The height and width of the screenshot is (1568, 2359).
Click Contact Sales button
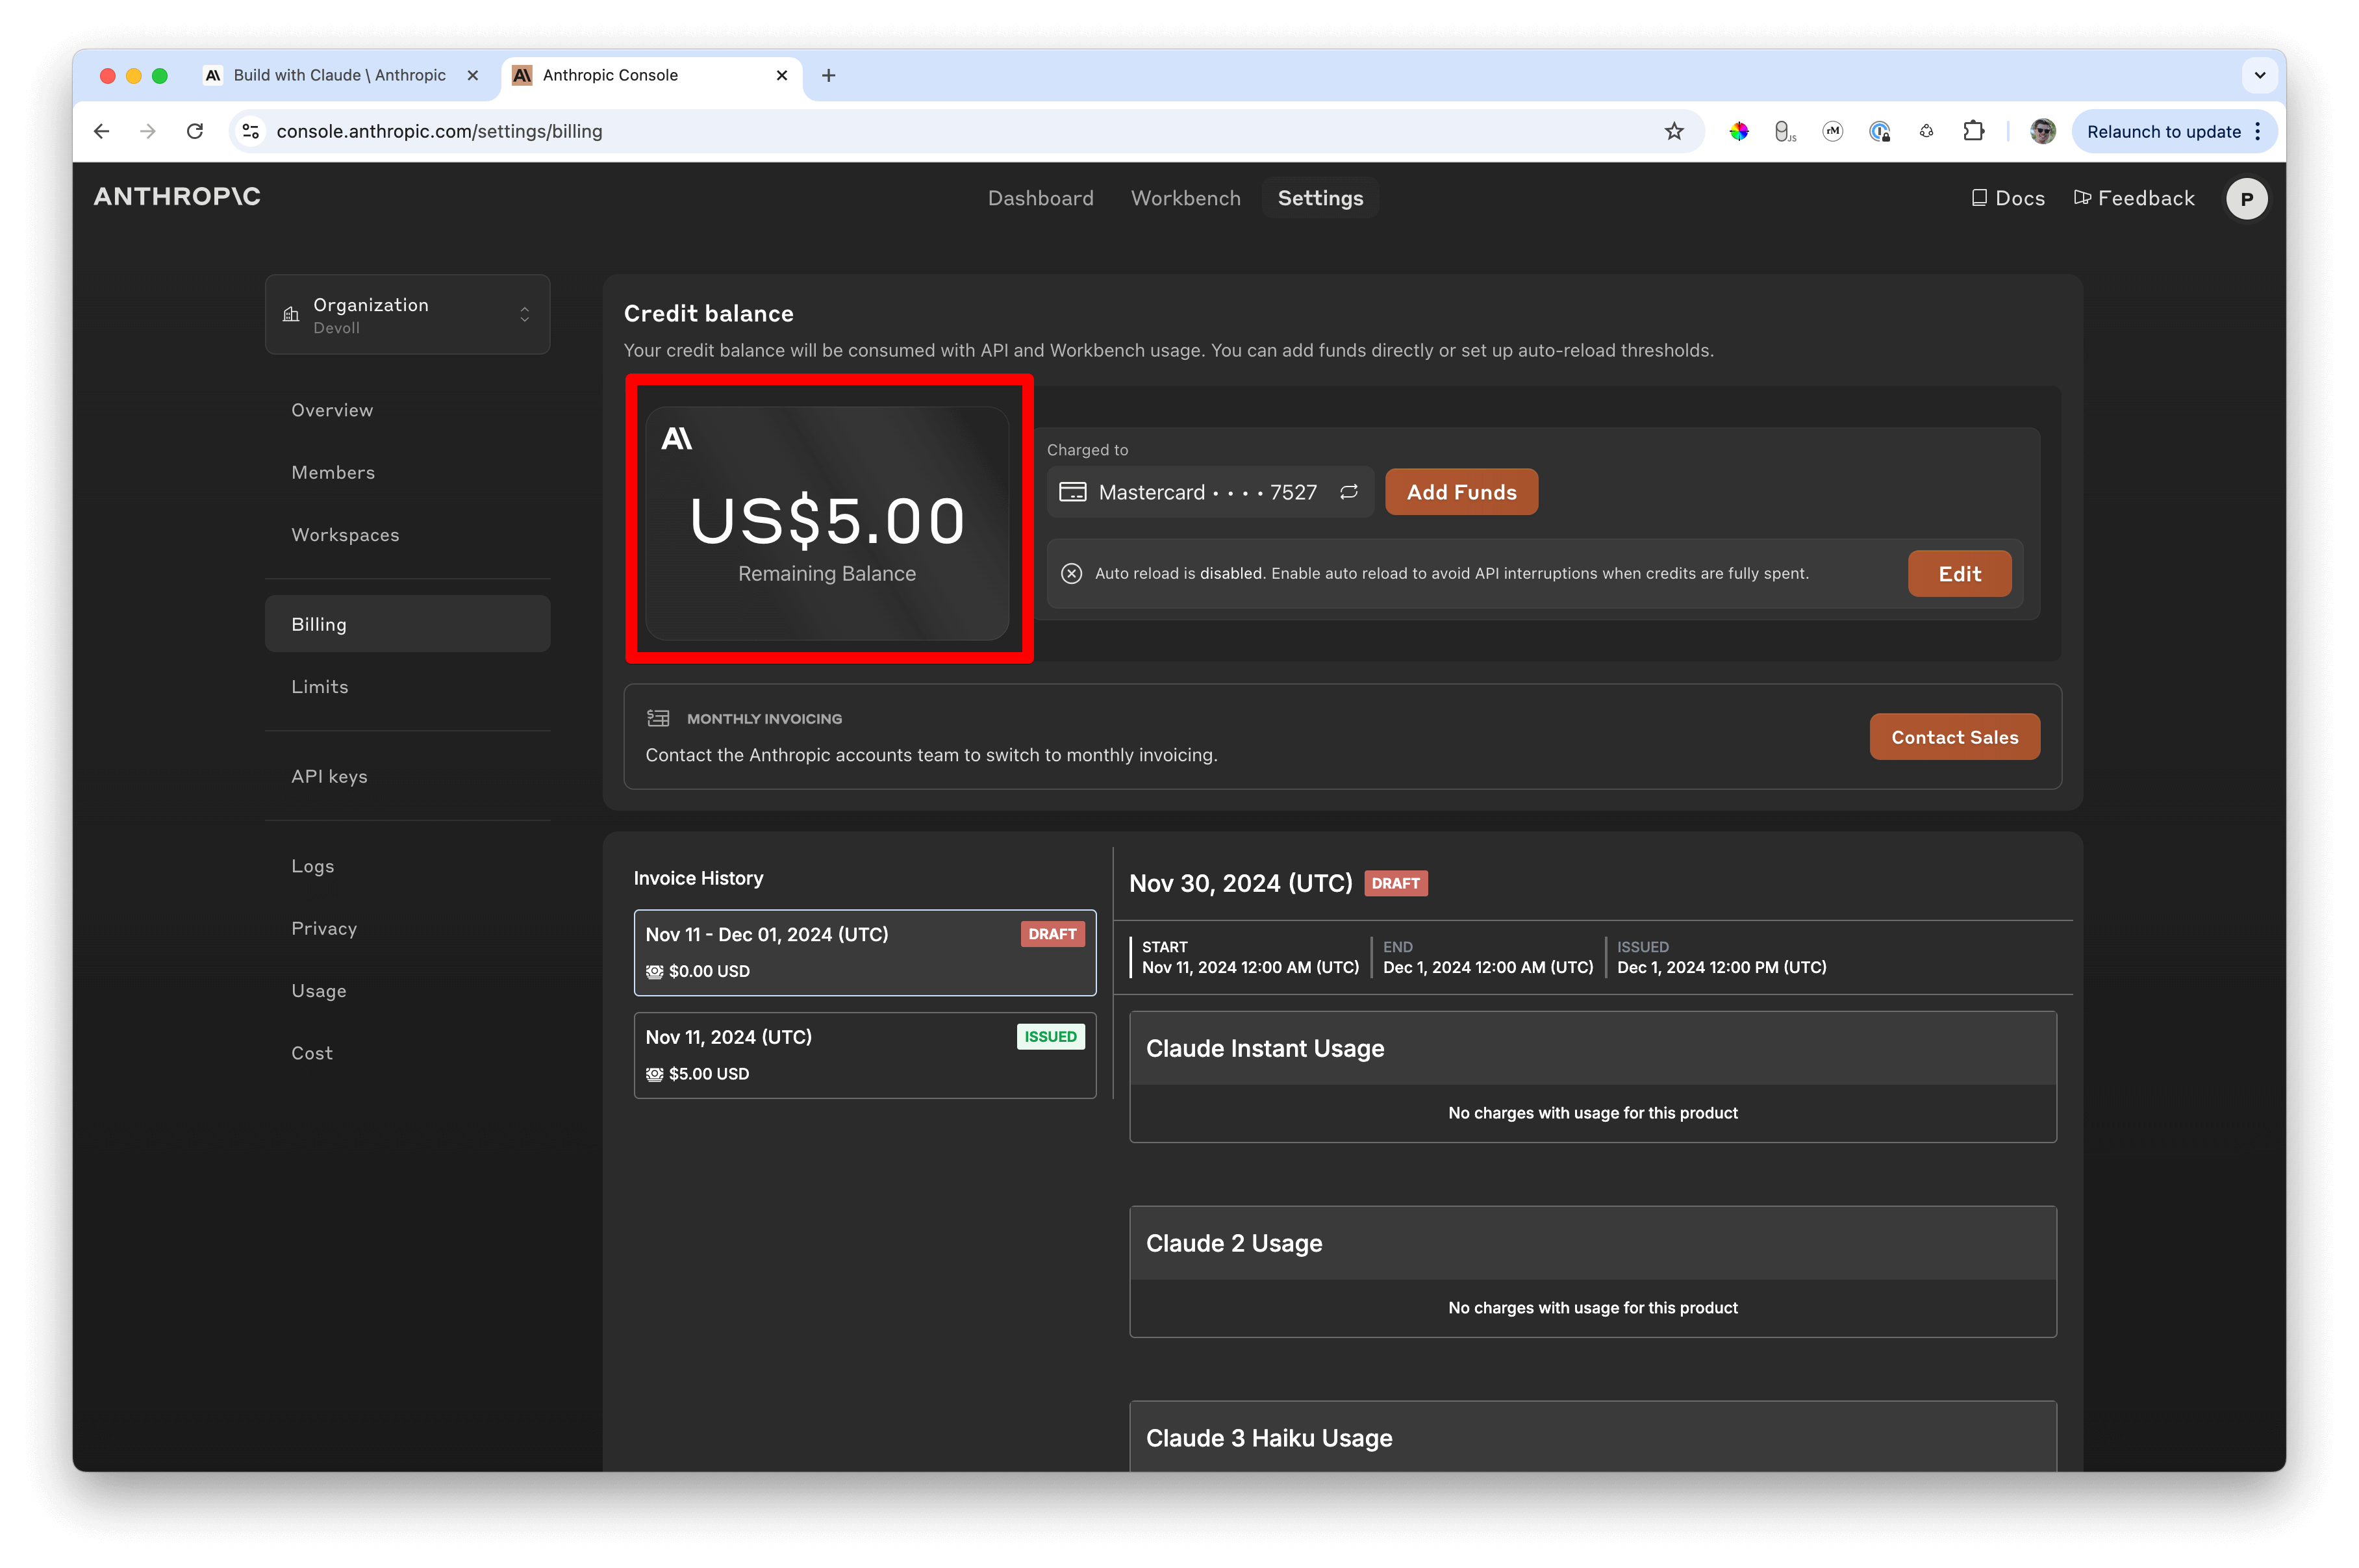pyautogui.click(x=1954, y=737)
